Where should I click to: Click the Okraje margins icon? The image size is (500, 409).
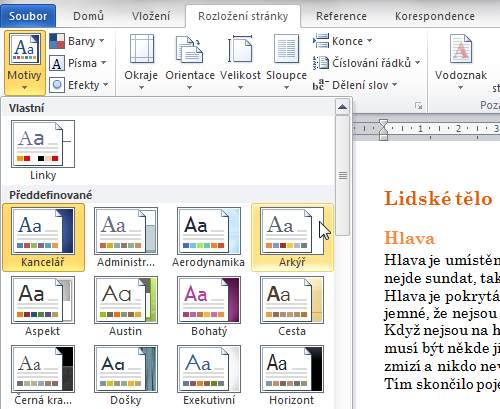point(142,49)
